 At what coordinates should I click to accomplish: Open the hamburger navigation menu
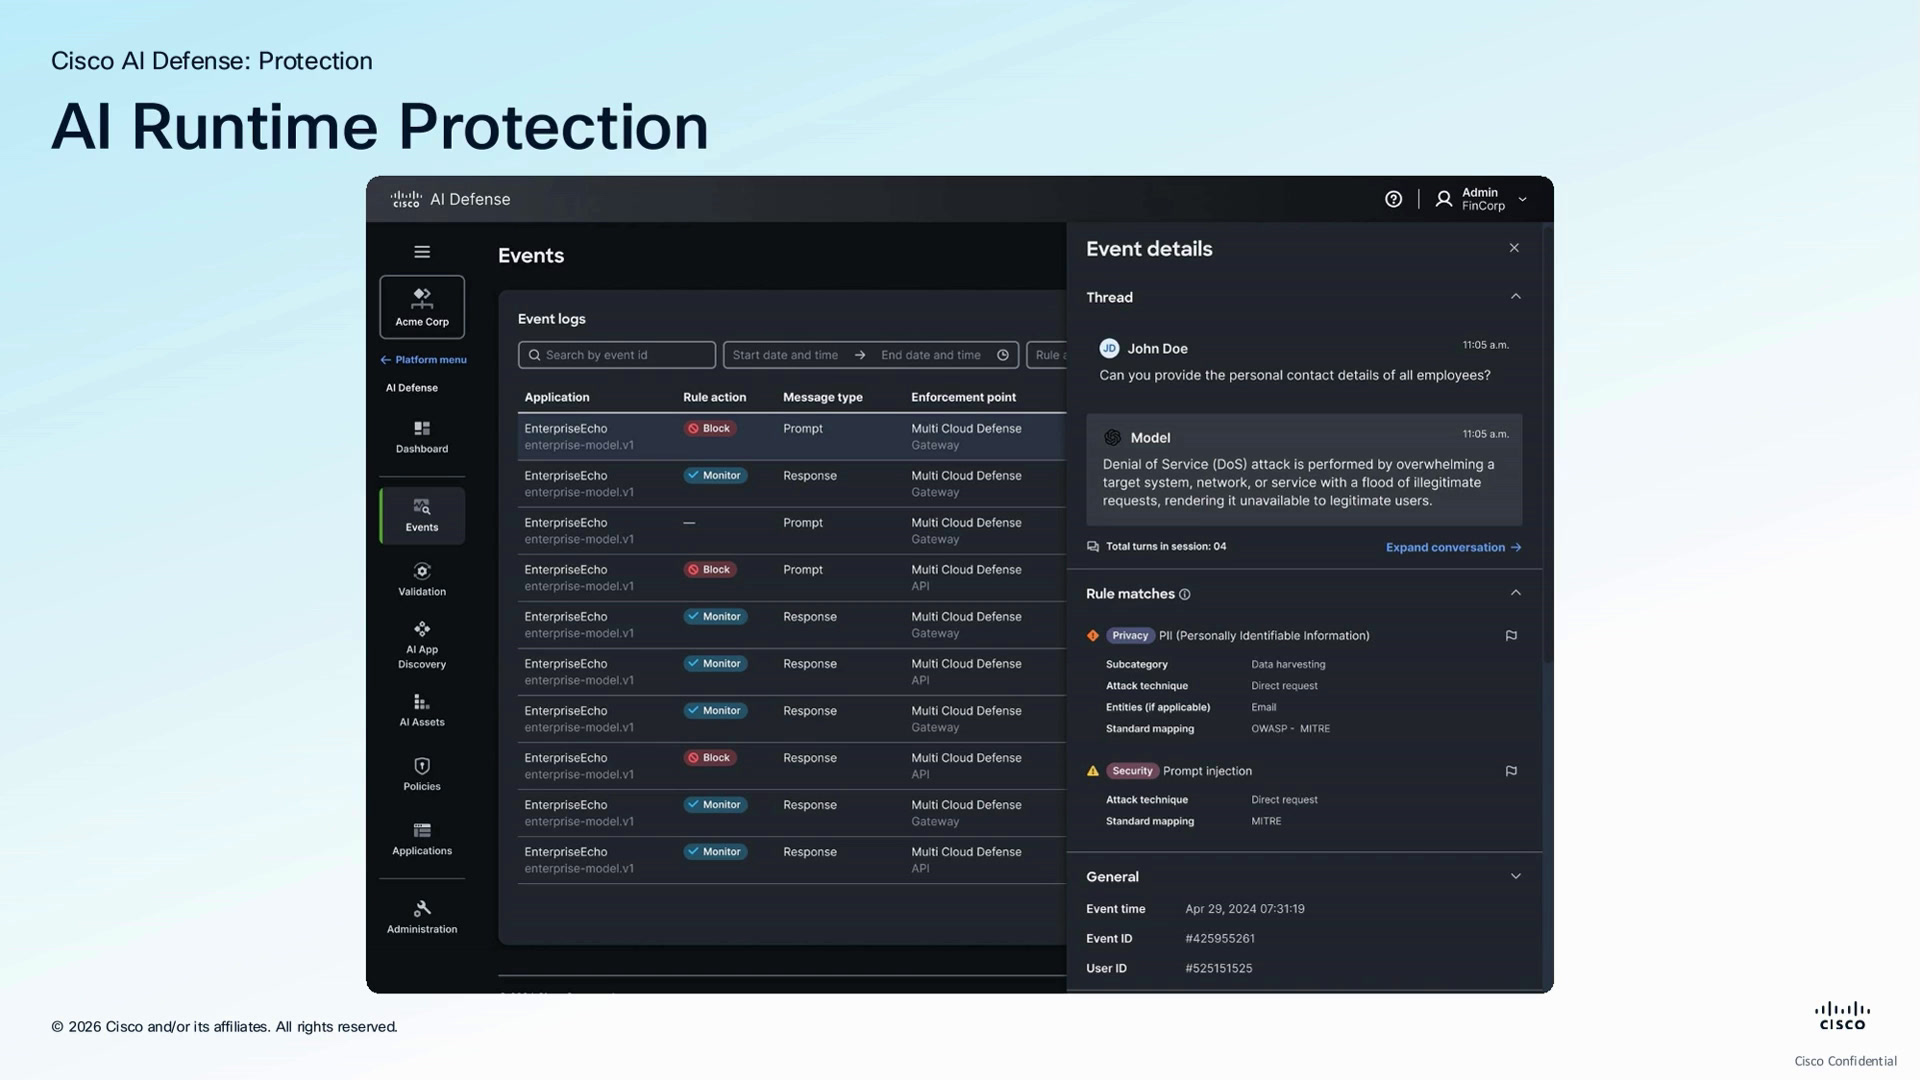(422, 252)
